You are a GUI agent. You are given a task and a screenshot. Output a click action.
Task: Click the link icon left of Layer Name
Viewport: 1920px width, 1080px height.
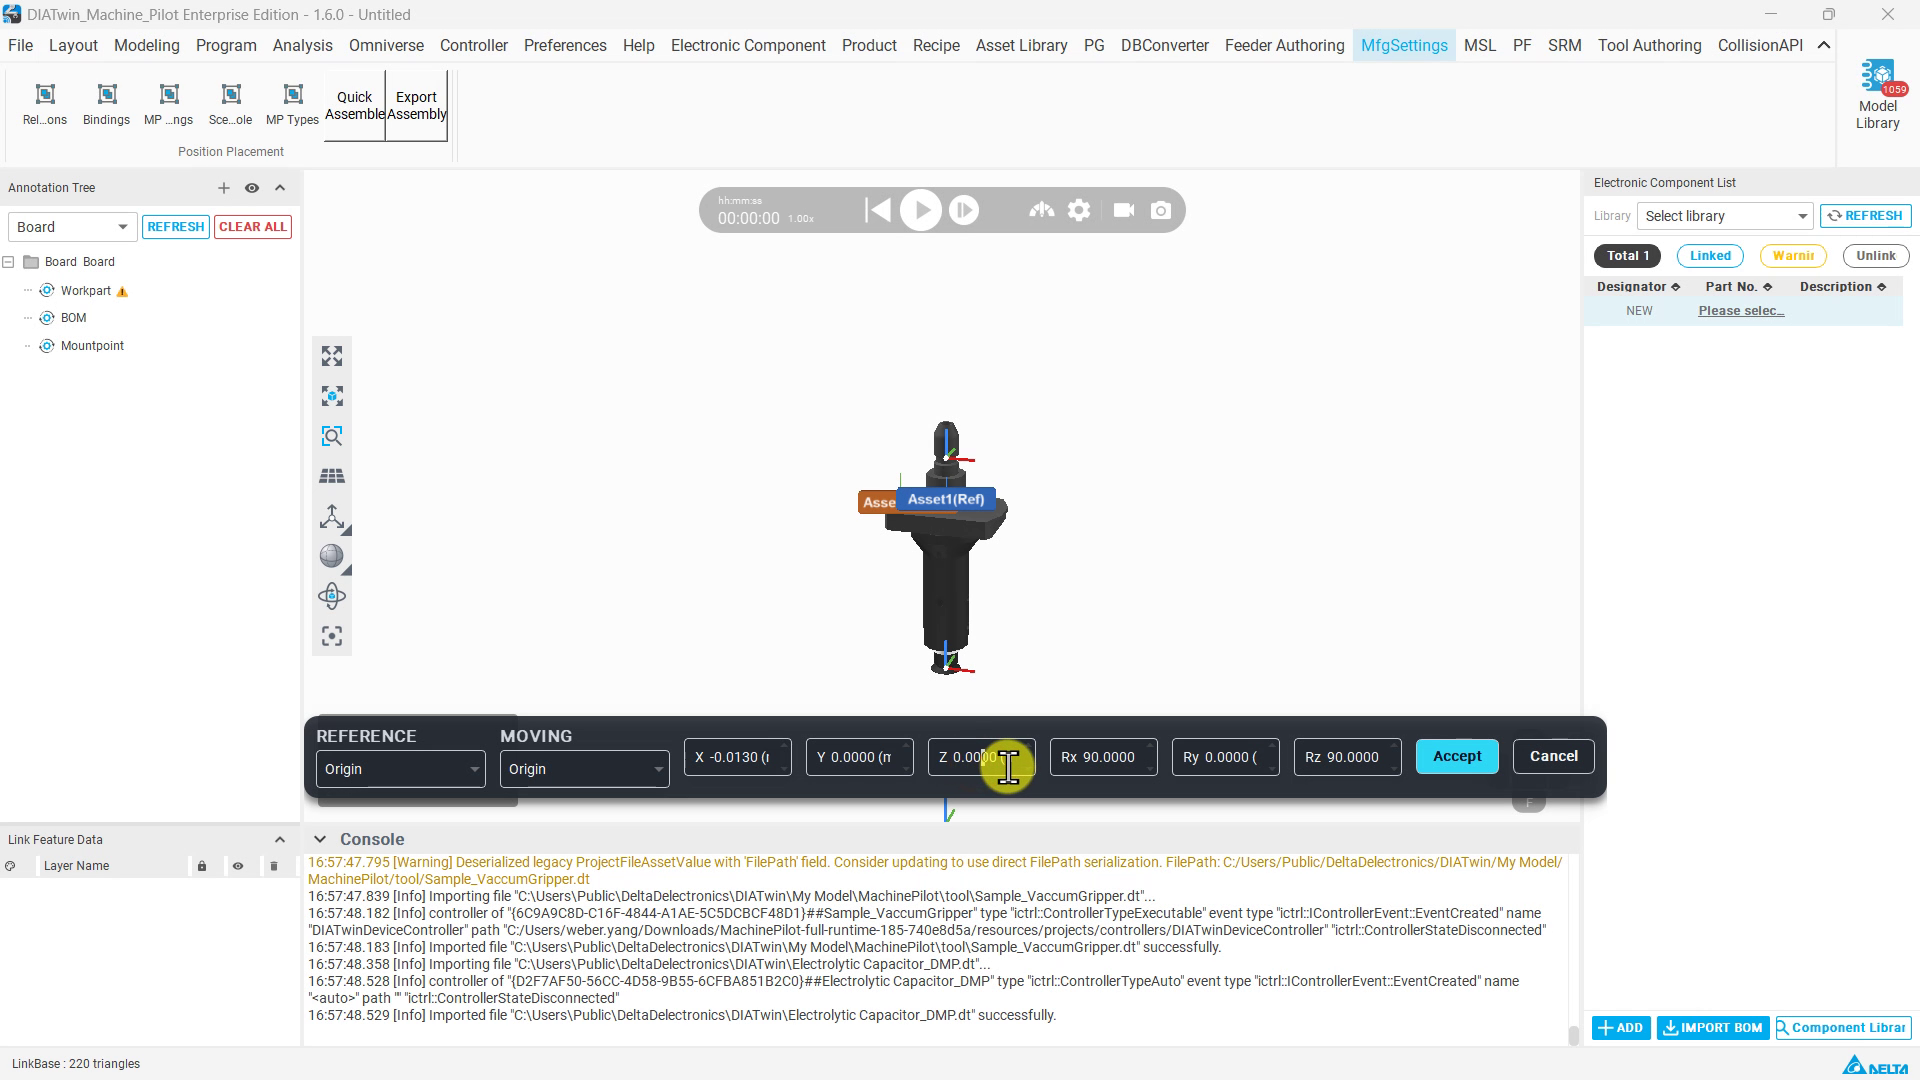(10, 866)
